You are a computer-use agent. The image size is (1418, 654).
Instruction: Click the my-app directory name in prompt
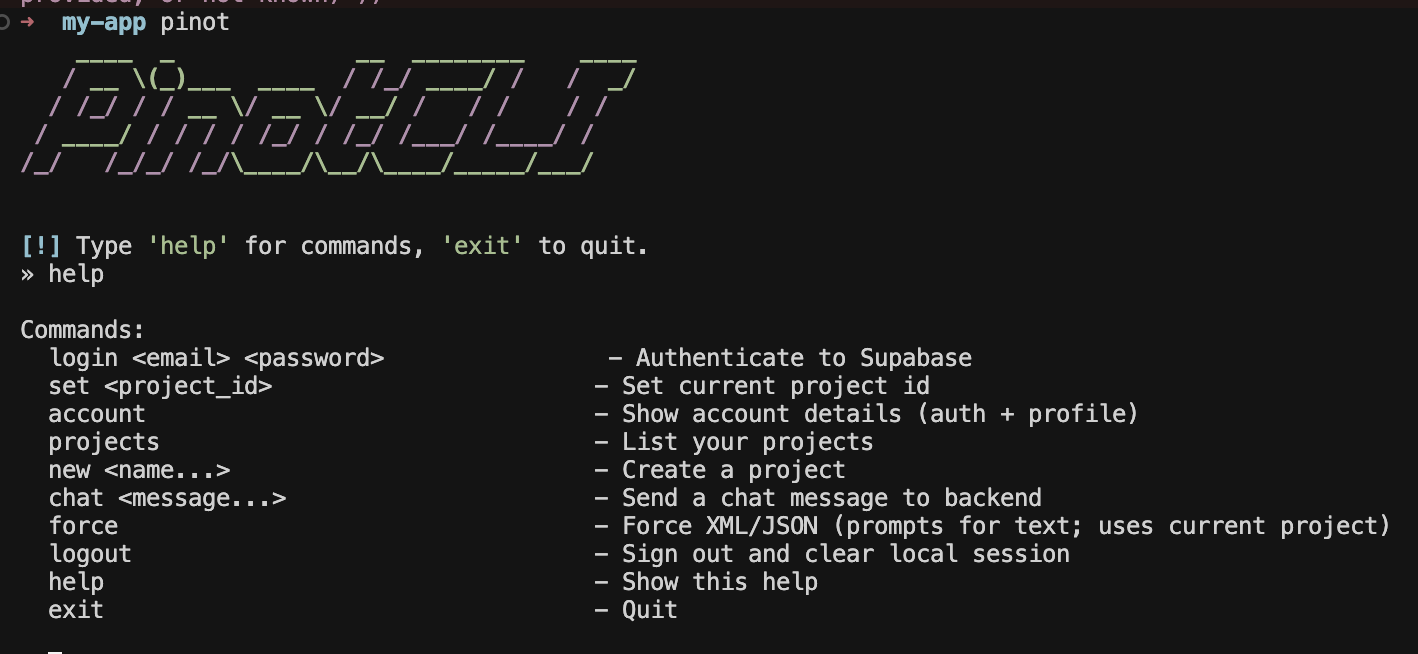tap(103, 22)
